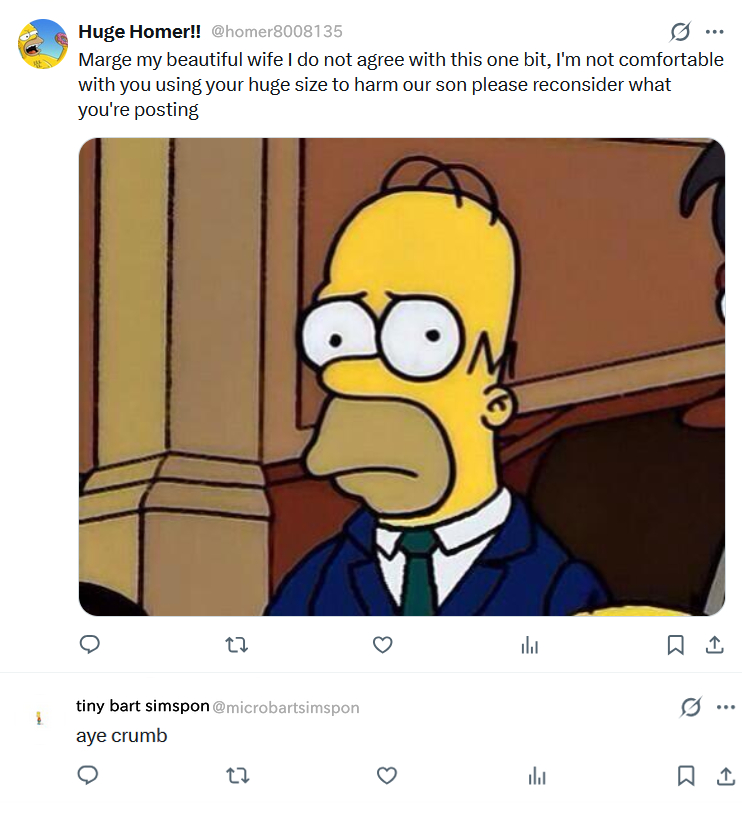The image size is (742, 818).
Task: Open more options menu on Homer's post
Action: [714, 31]
